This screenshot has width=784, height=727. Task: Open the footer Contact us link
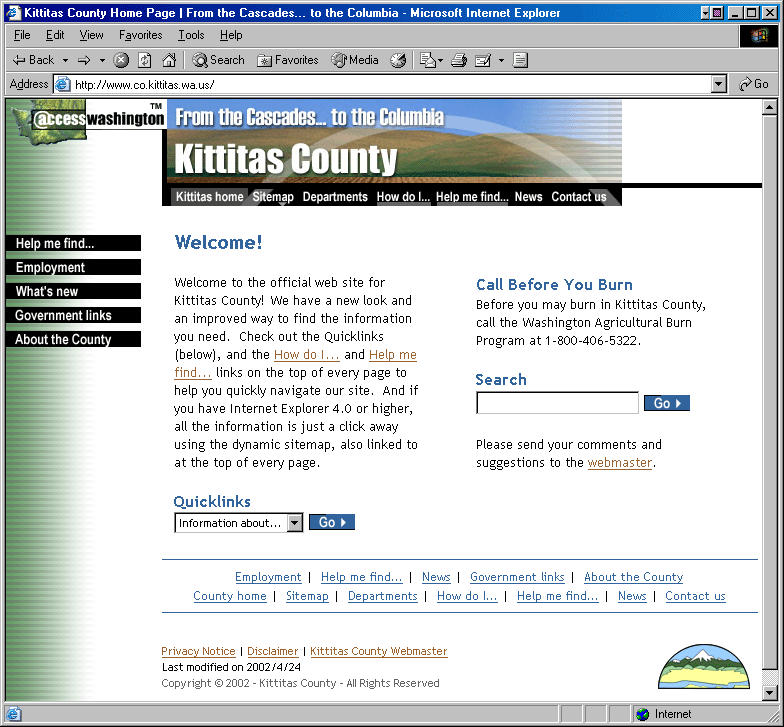tap(695, 596)
